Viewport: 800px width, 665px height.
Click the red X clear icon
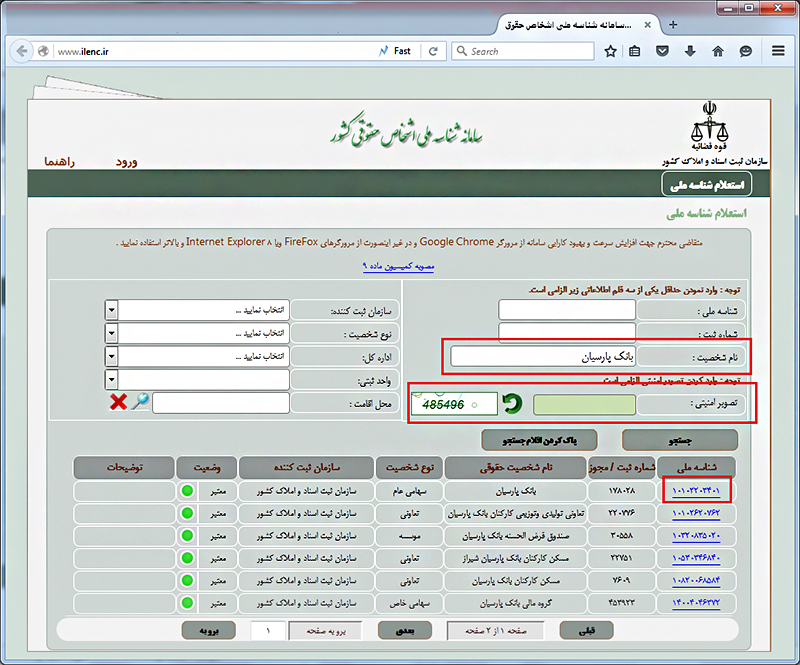(x=118, y=402)
